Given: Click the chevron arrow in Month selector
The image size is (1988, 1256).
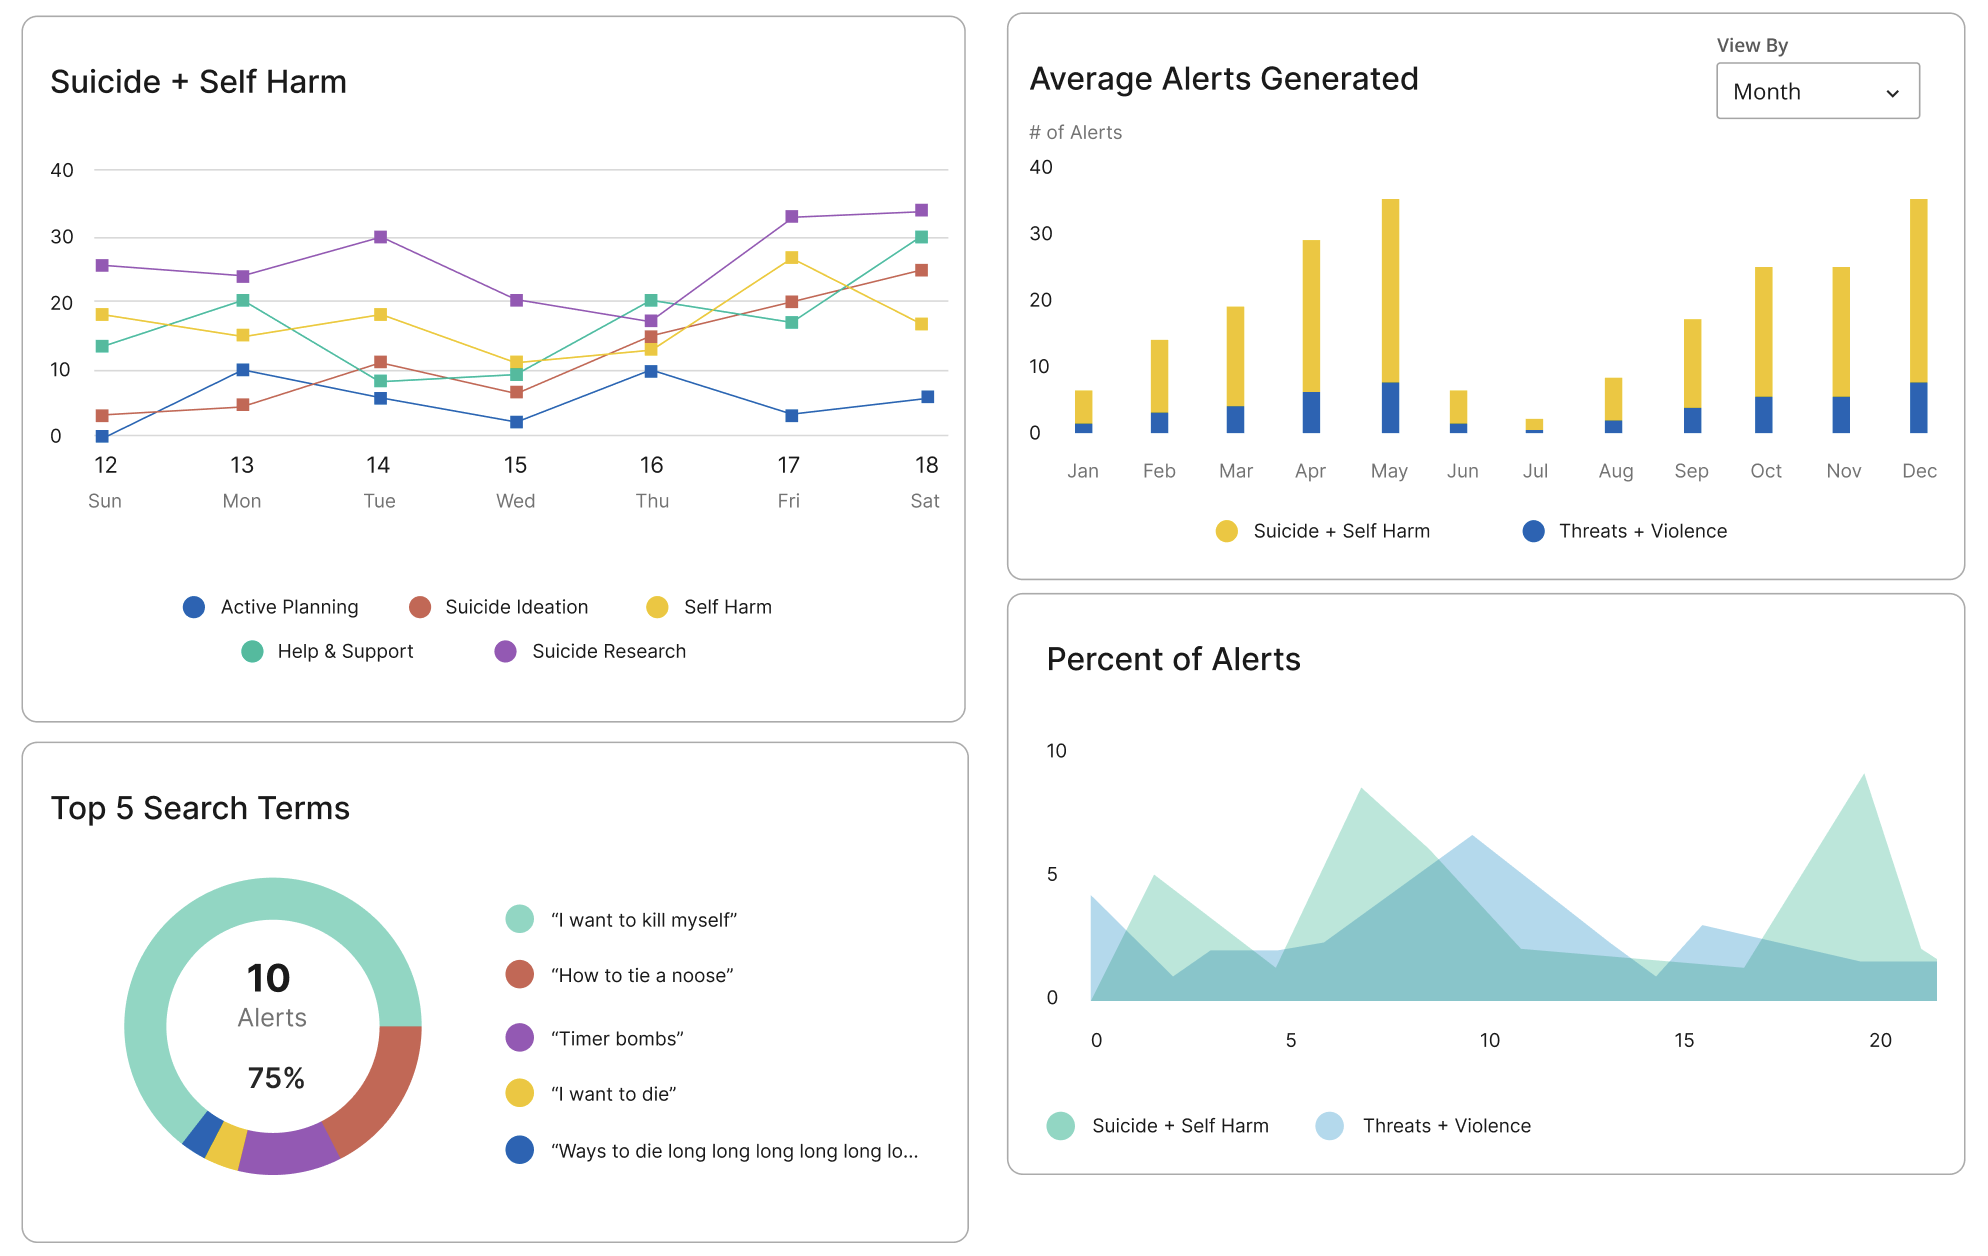Looking at the screenshot, I should point(1892,93).
